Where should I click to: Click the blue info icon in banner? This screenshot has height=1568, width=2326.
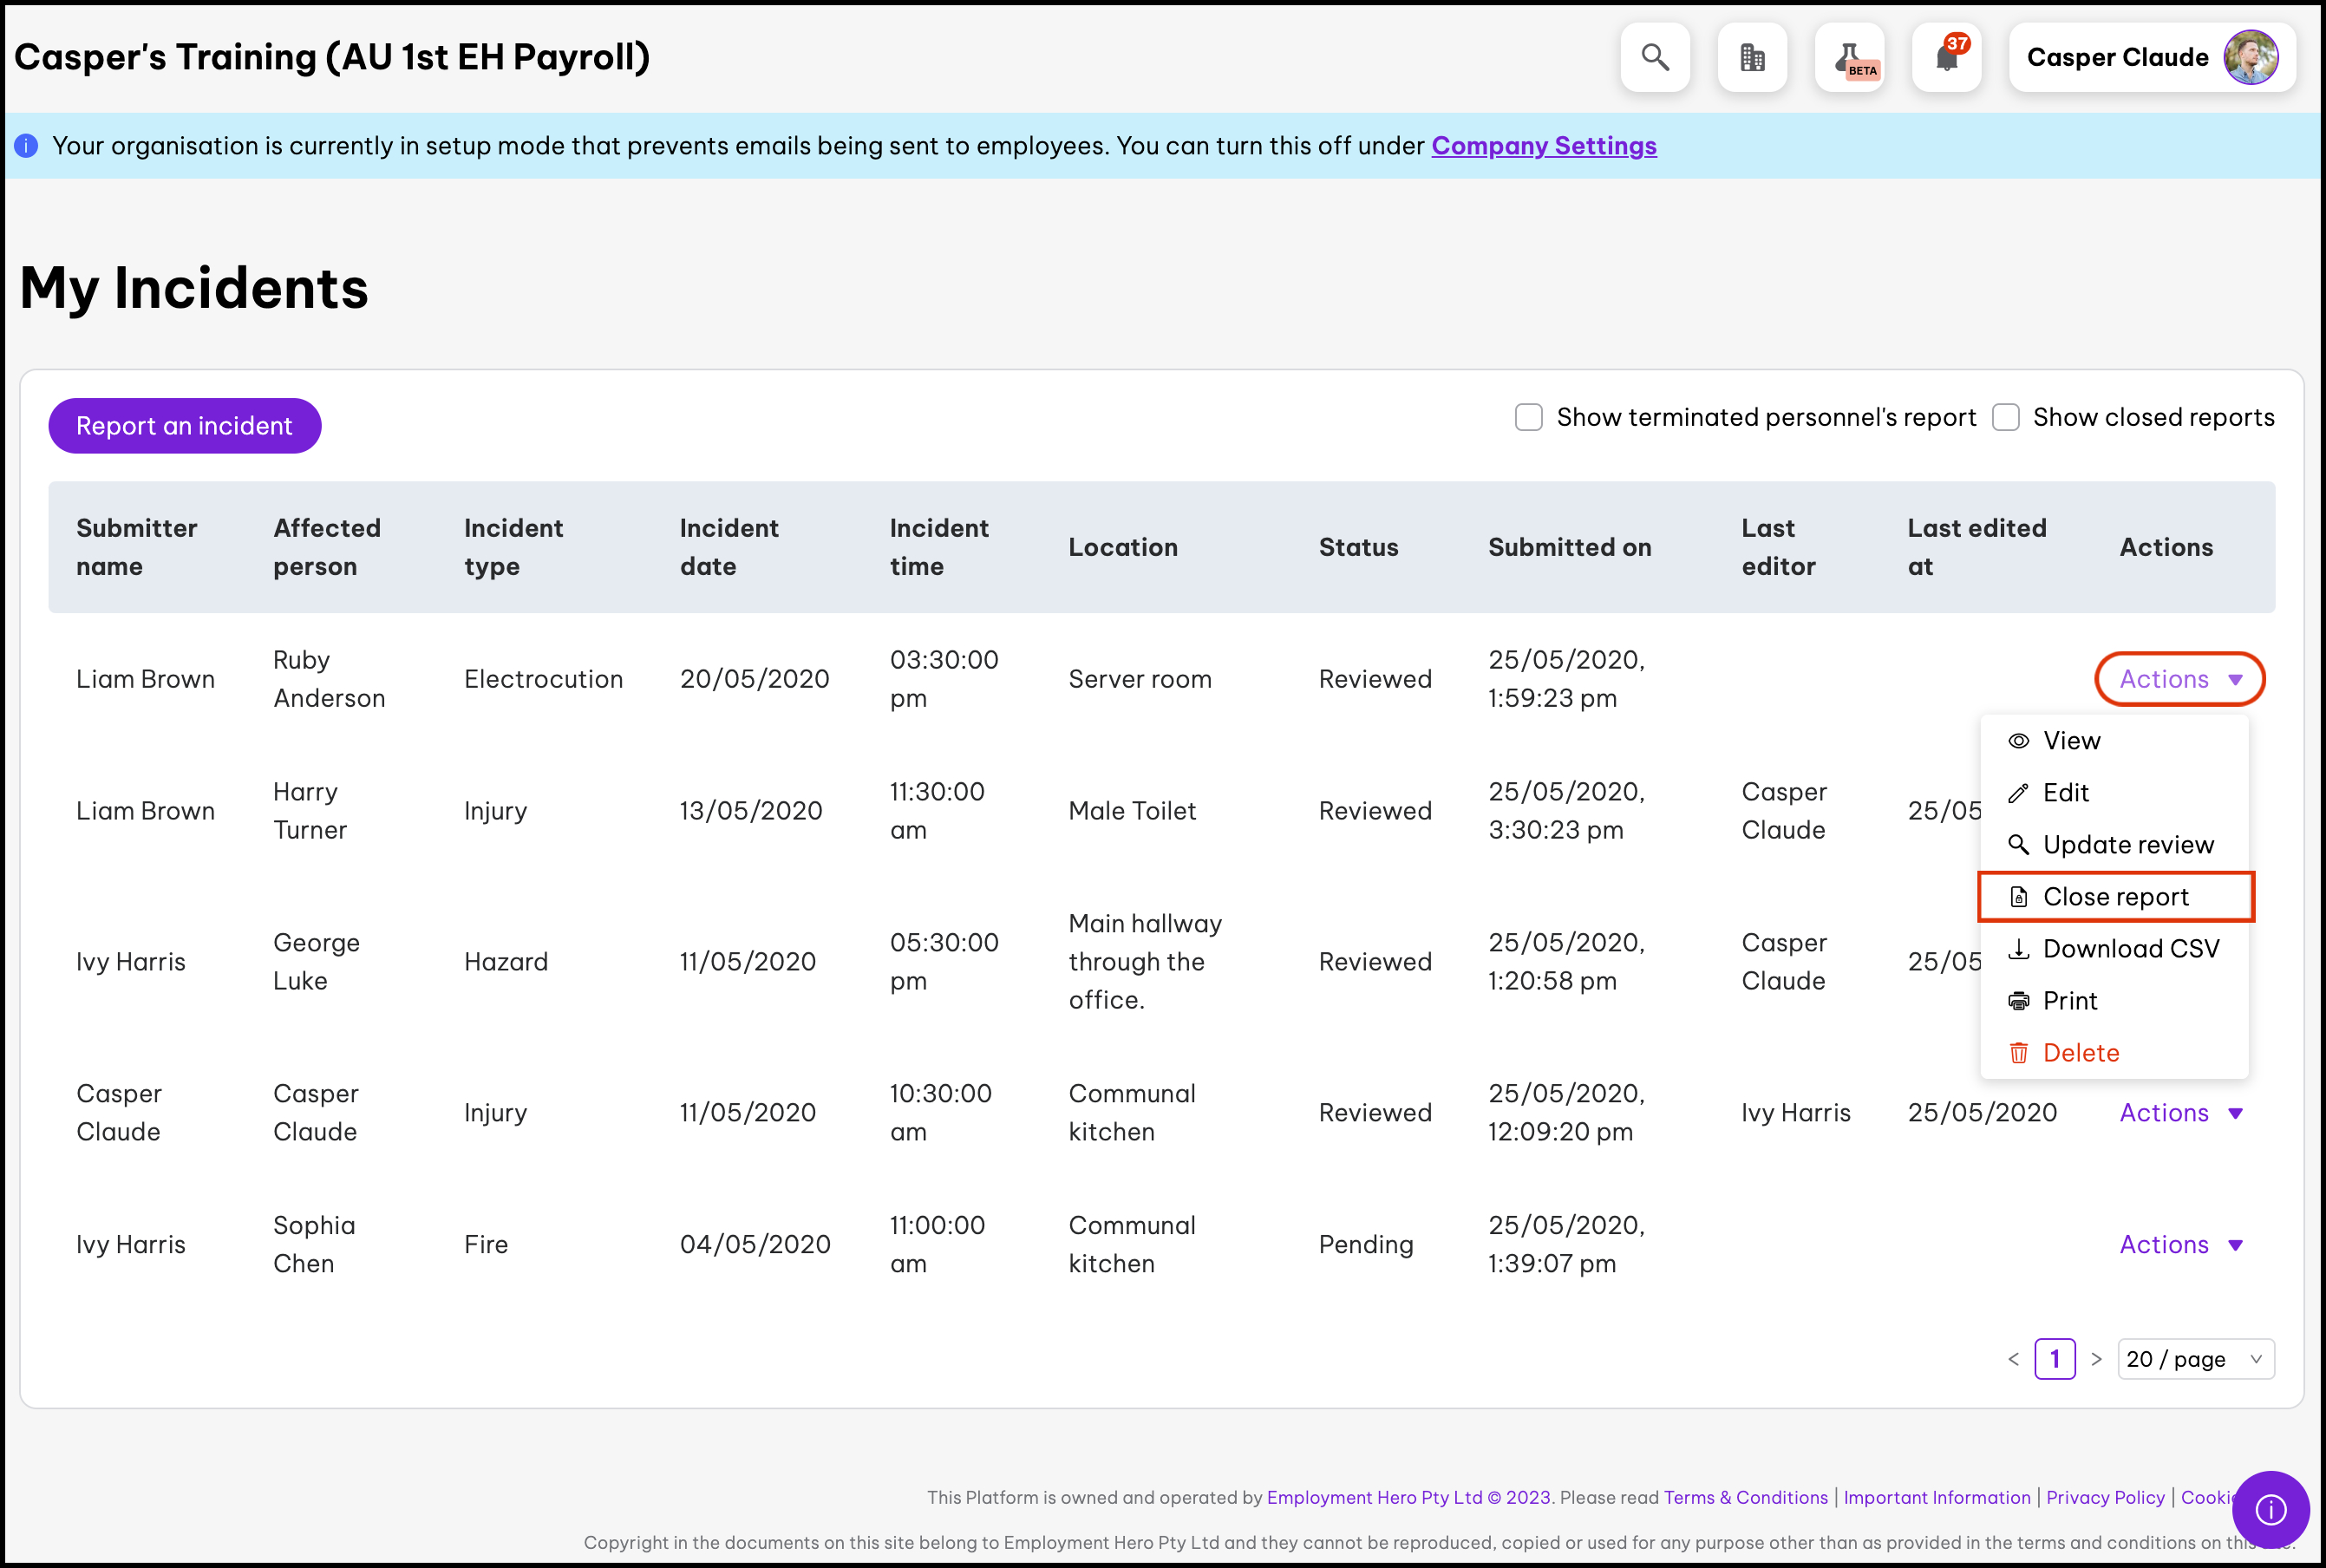point(27,146)
